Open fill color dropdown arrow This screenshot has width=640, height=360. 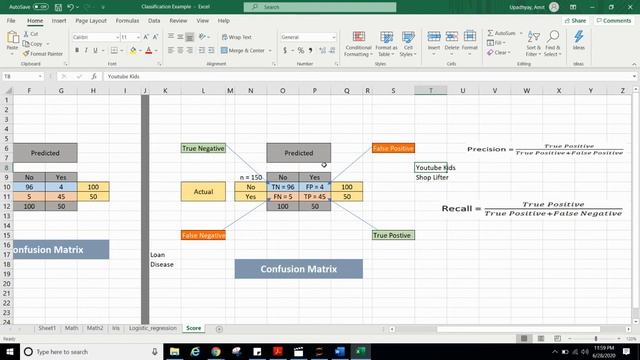click(x=140, y=51)
